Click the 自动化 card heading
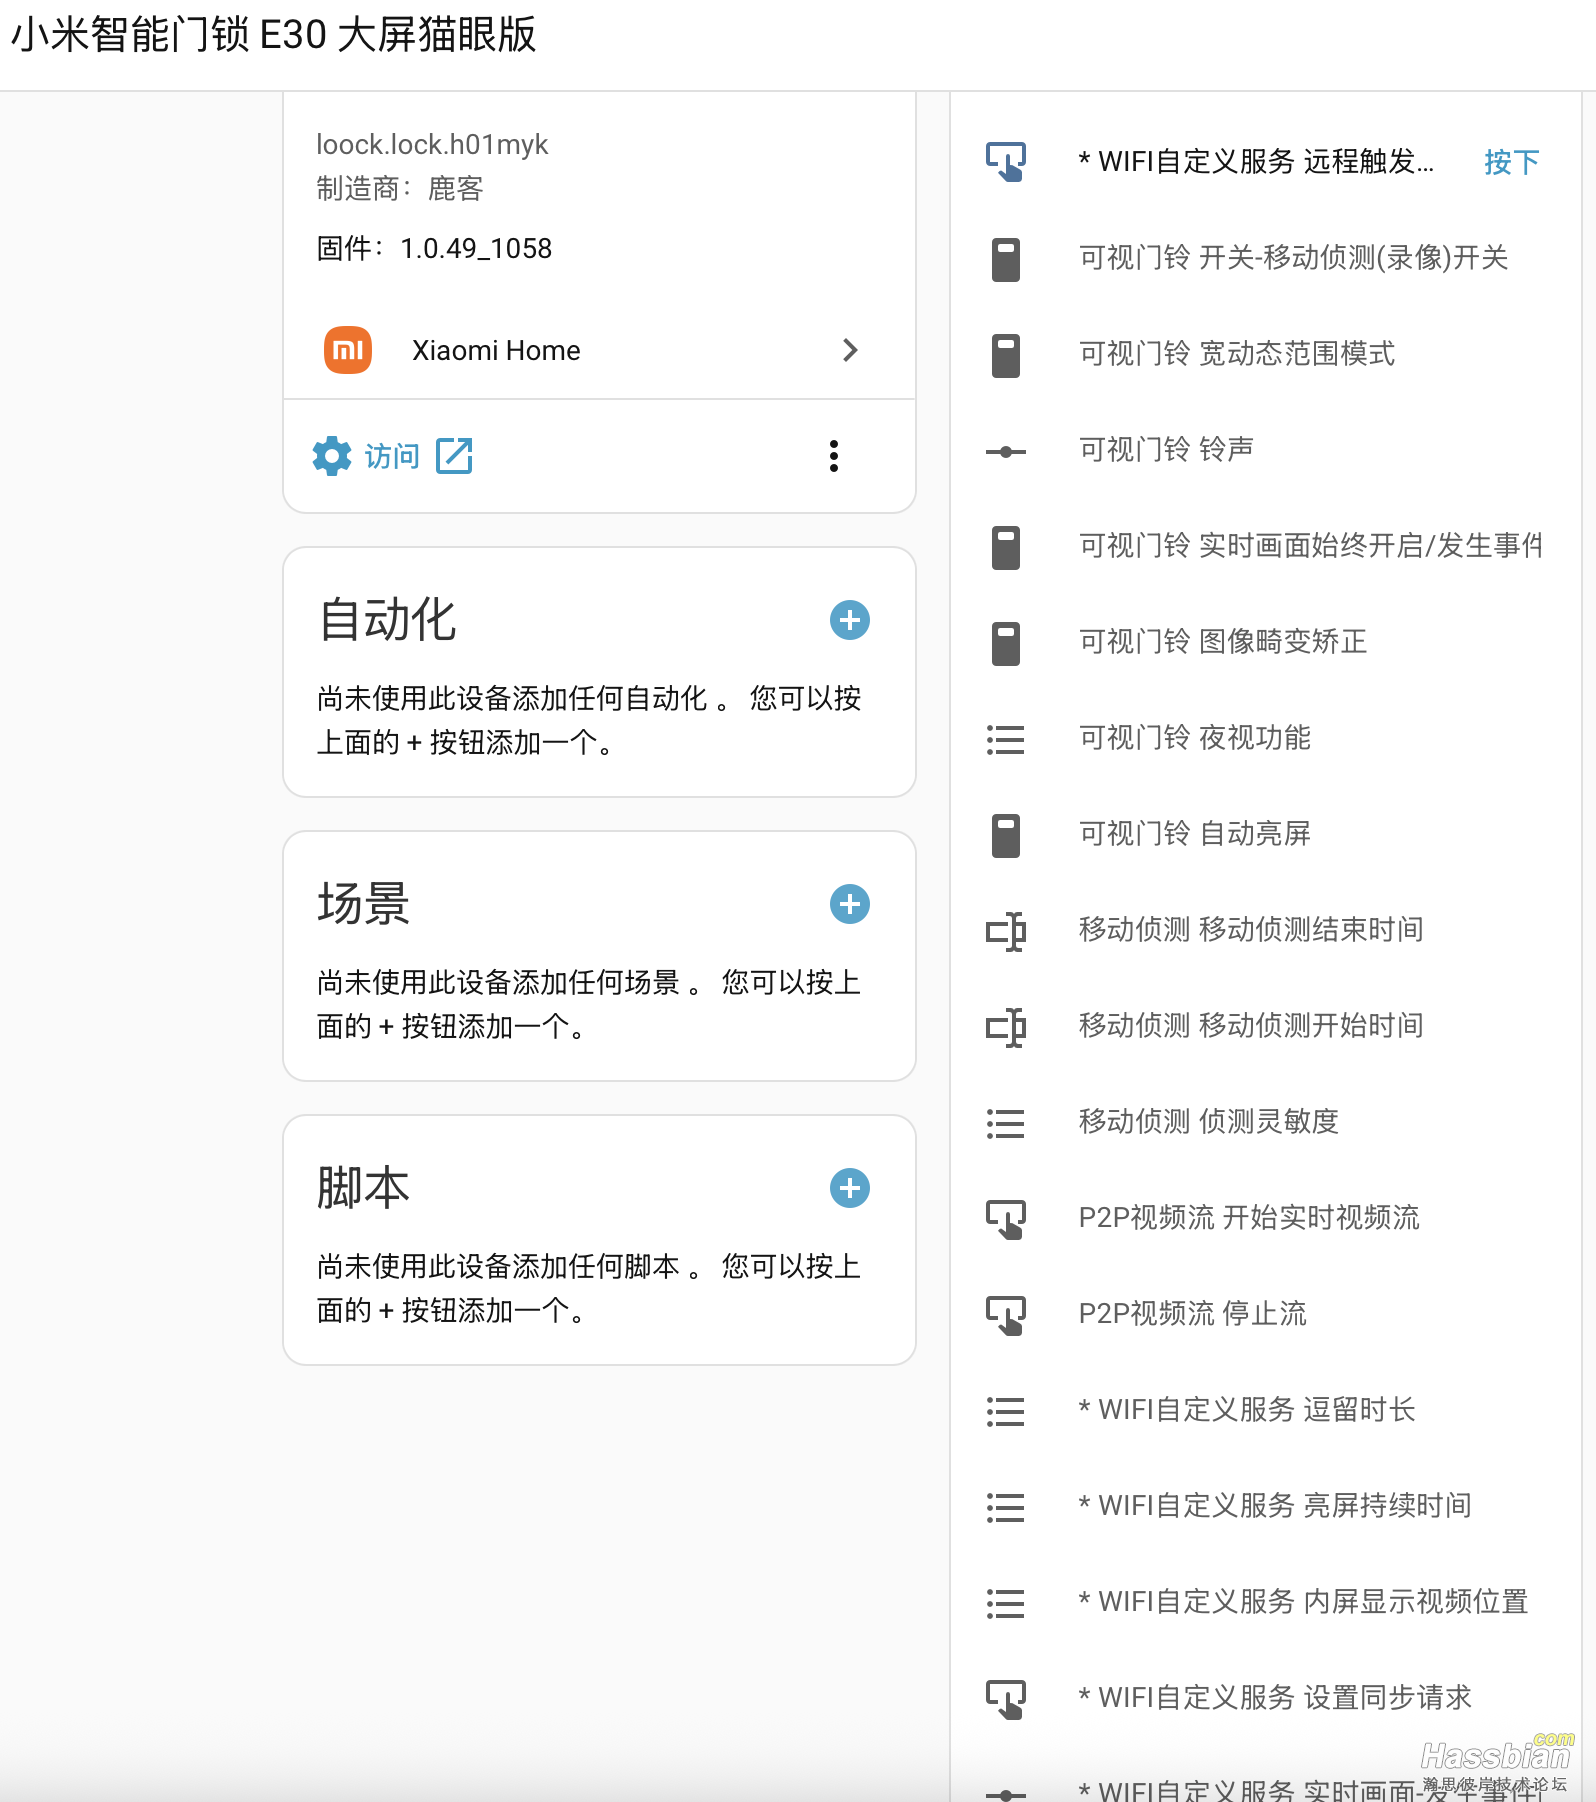 coord(387,620)
